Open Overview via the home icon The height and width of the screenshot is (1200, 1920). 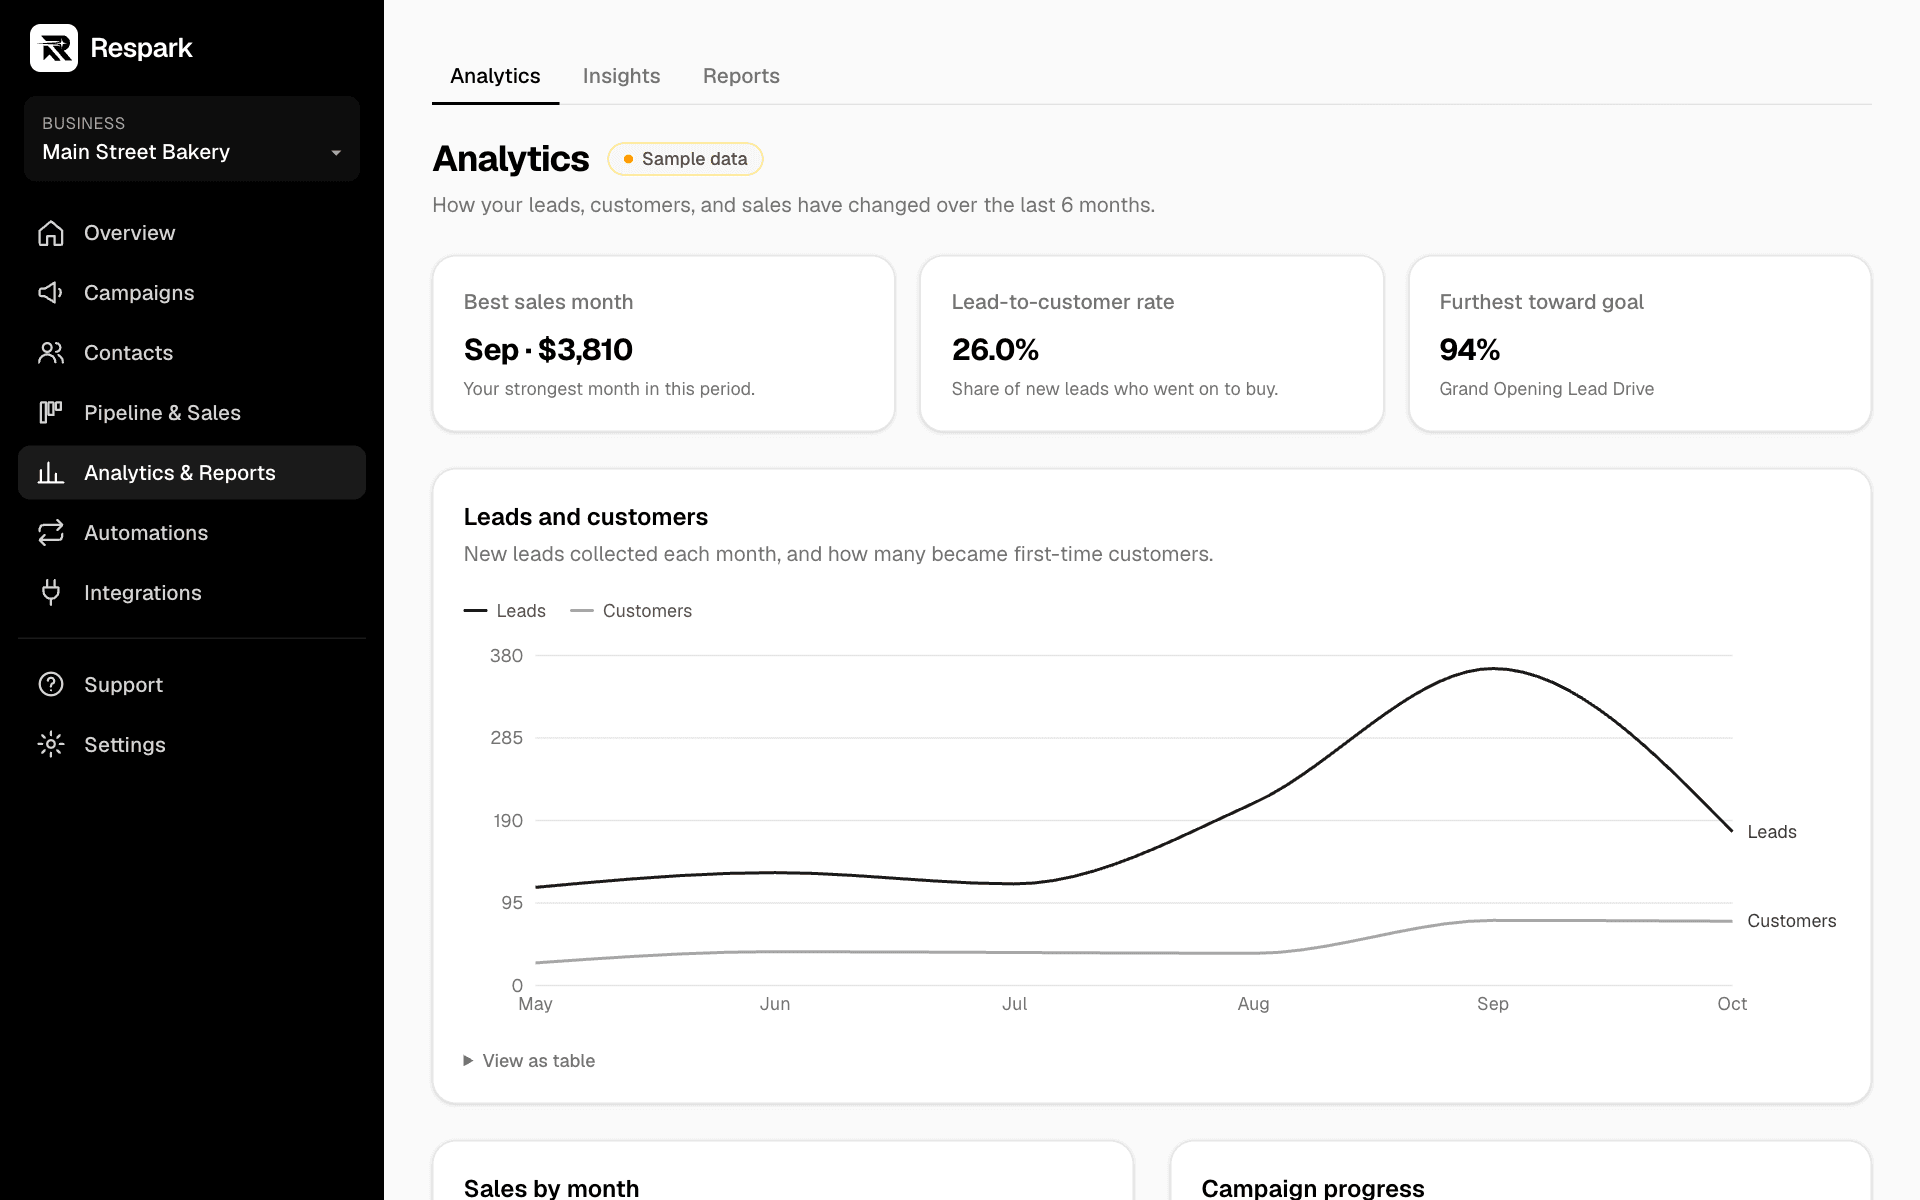(51, 233)
